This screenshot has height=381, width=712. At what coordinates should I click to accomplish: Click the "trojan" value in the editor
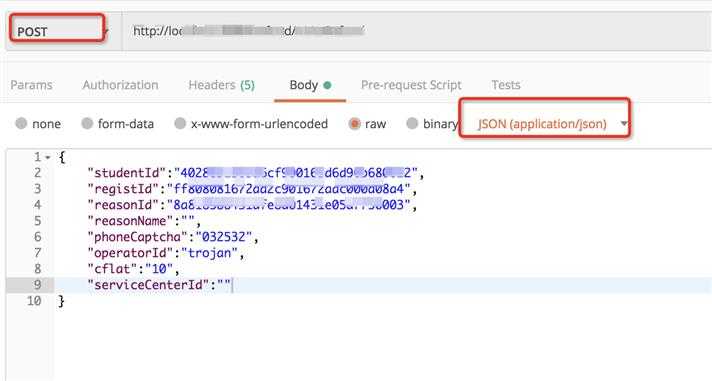point(209,252)
